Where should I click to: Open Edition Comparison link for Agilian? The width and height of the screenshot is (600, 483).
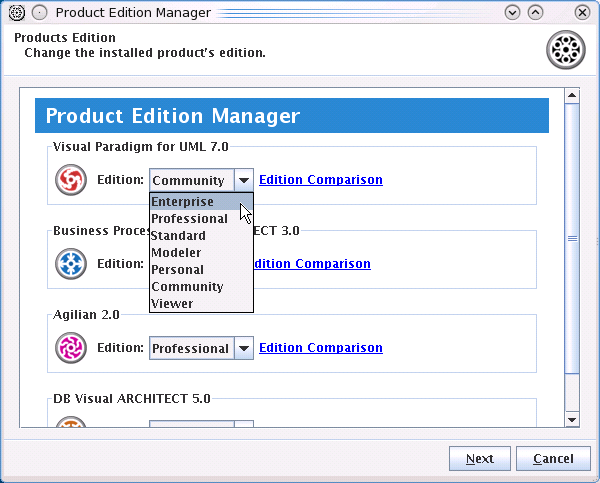coord(321,348)
